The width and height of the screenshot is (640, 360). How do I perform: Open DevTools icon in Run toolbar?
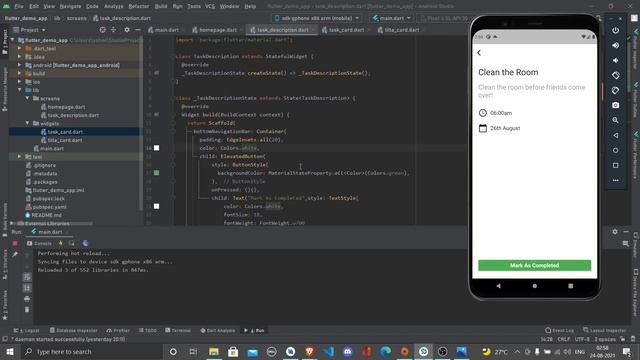point(85,243)
